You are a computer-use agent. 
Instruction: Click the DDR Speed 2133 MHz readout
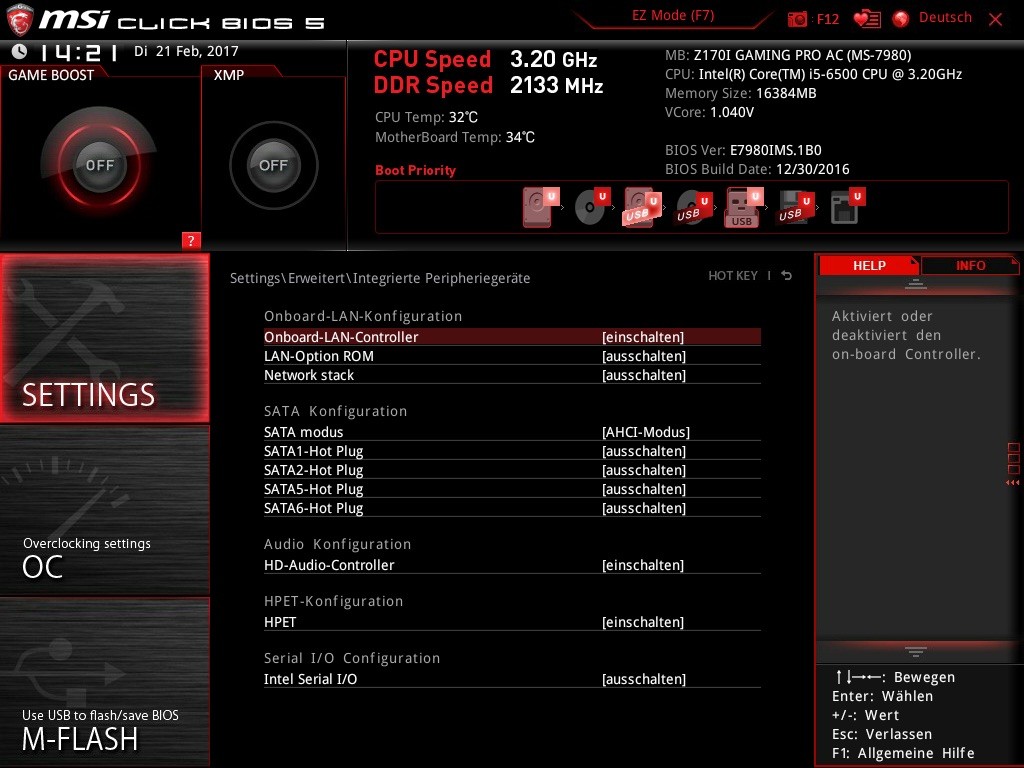pyautogui.click(x=488, y=86)
